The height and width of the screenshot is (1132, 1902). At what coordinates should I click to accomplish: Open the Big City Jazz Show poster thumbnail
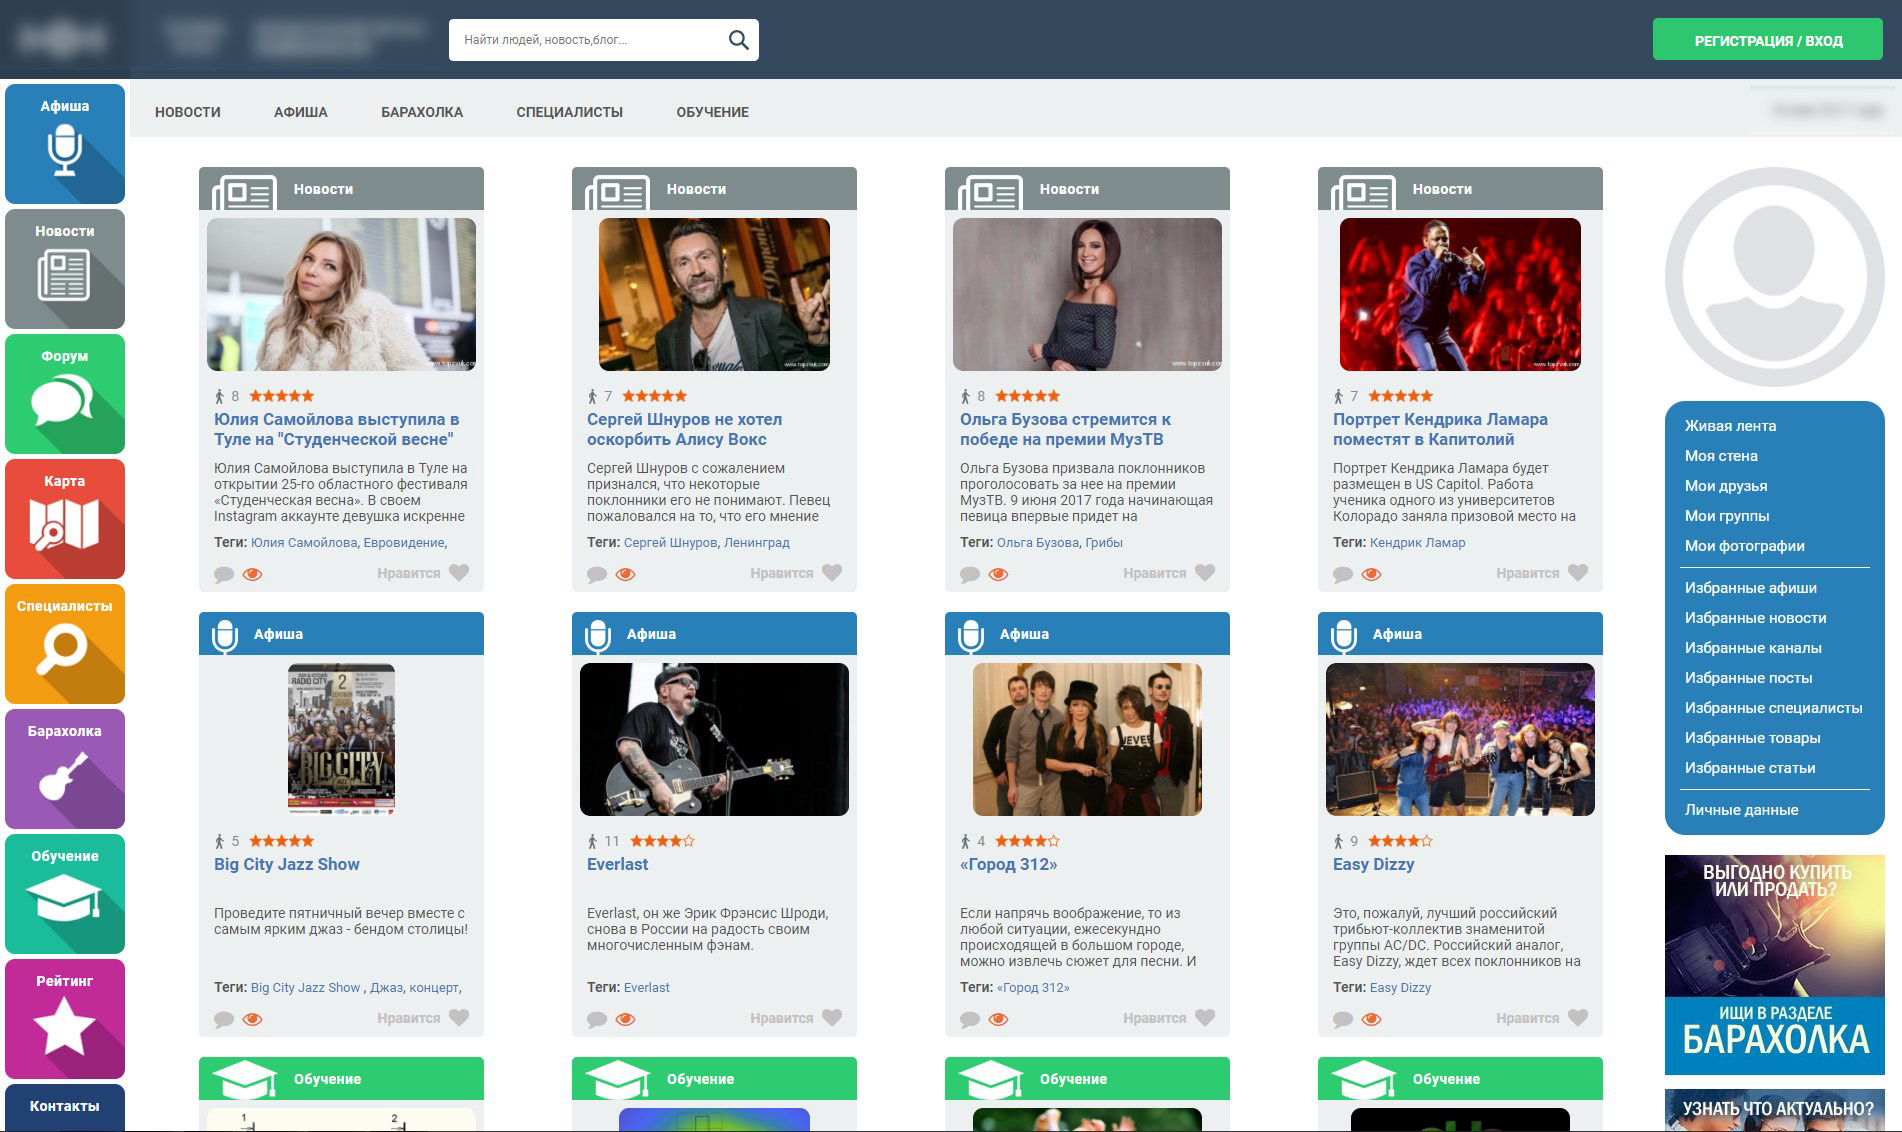[x=341, y=738]
